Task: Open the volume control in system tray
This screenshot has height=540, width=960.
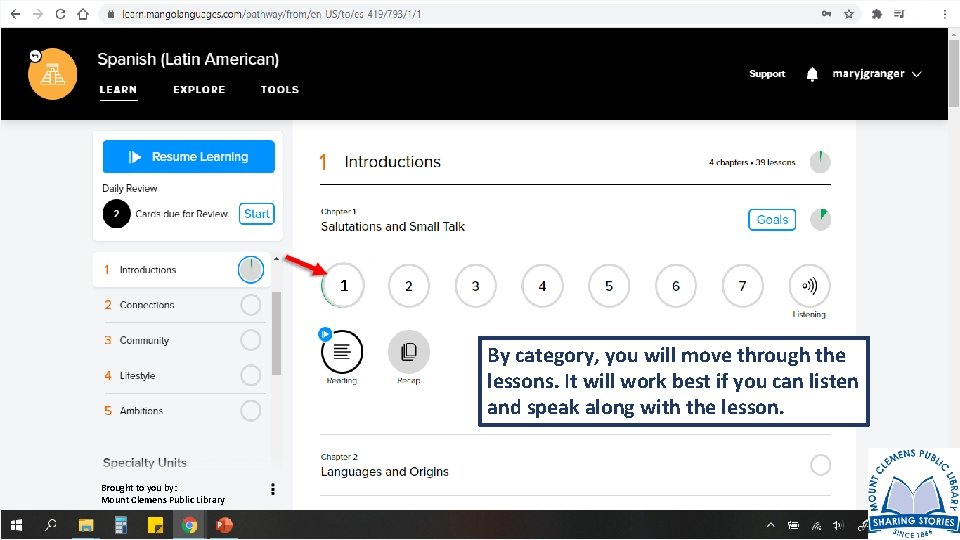Action: click(x=838, y=525)
